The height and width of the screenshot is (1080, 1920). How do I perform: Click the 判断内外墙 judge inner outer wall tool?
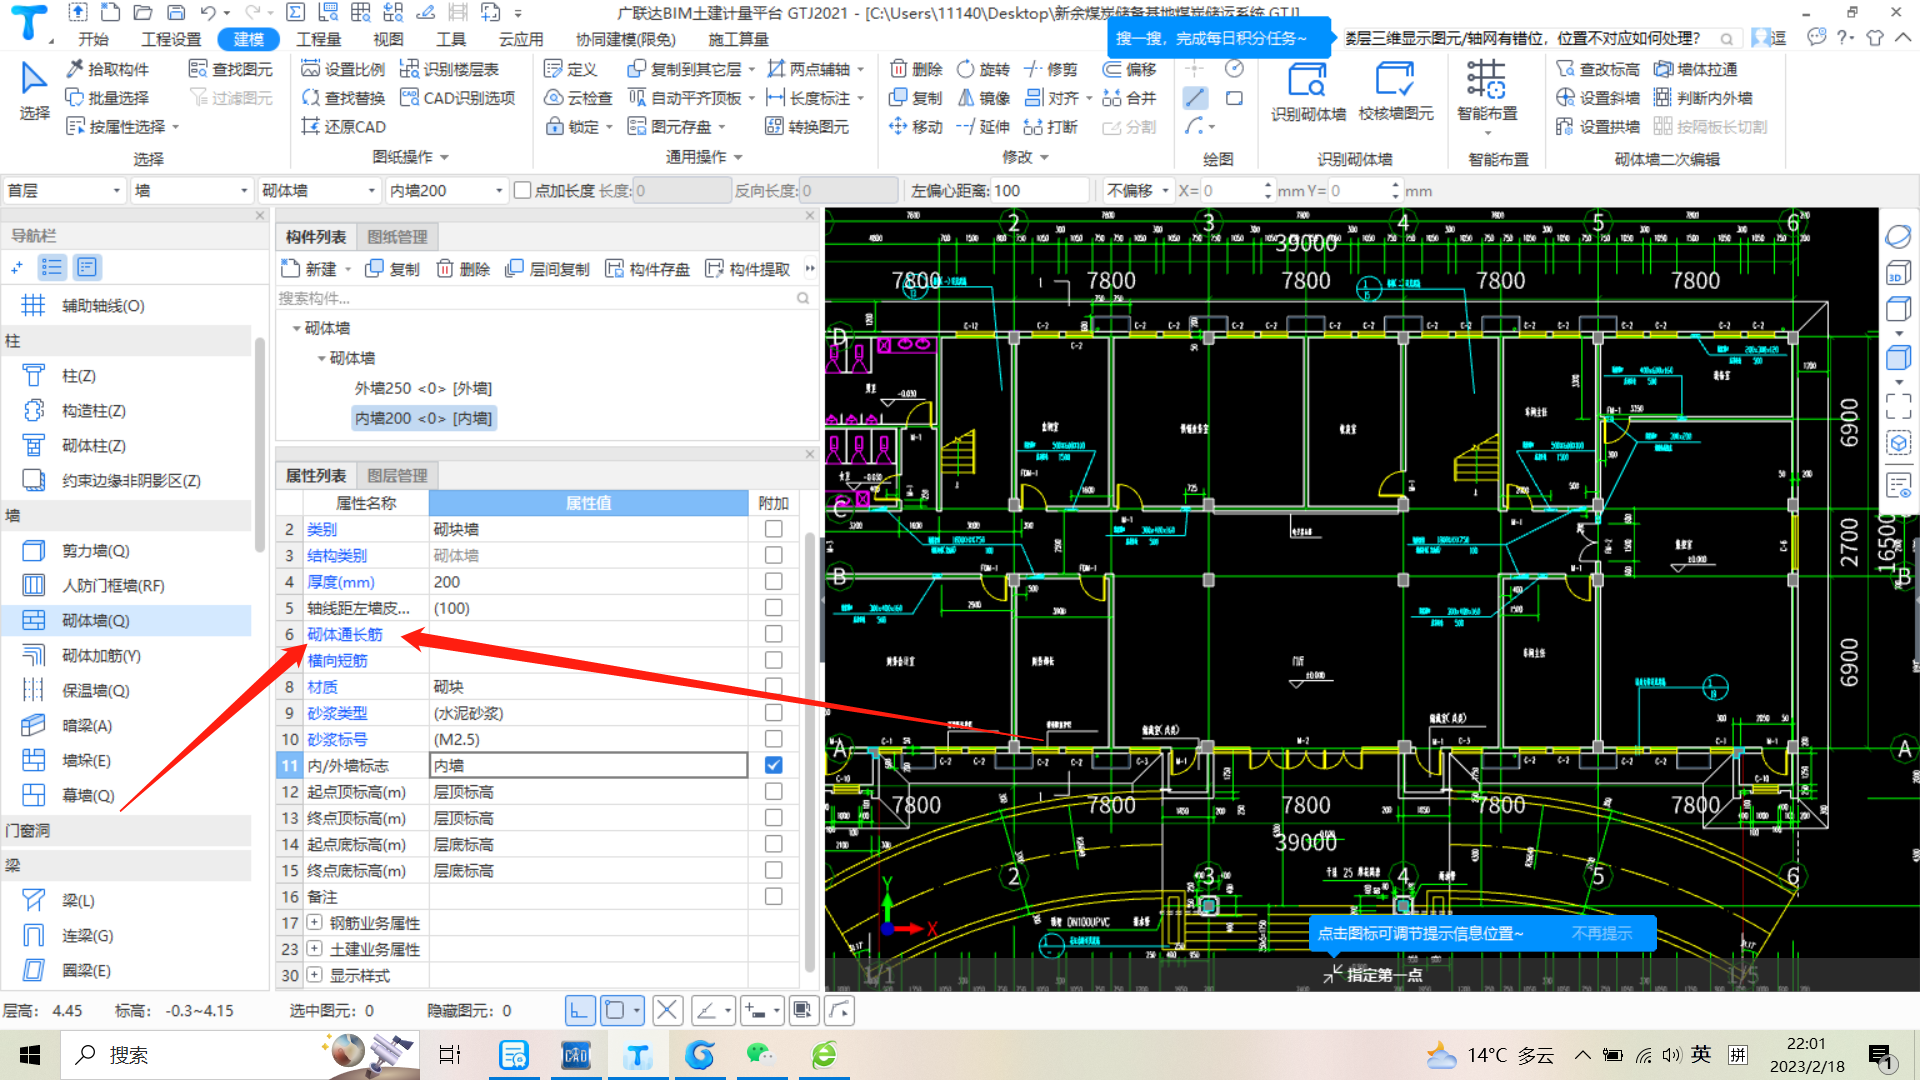(x=1703, y=98)
